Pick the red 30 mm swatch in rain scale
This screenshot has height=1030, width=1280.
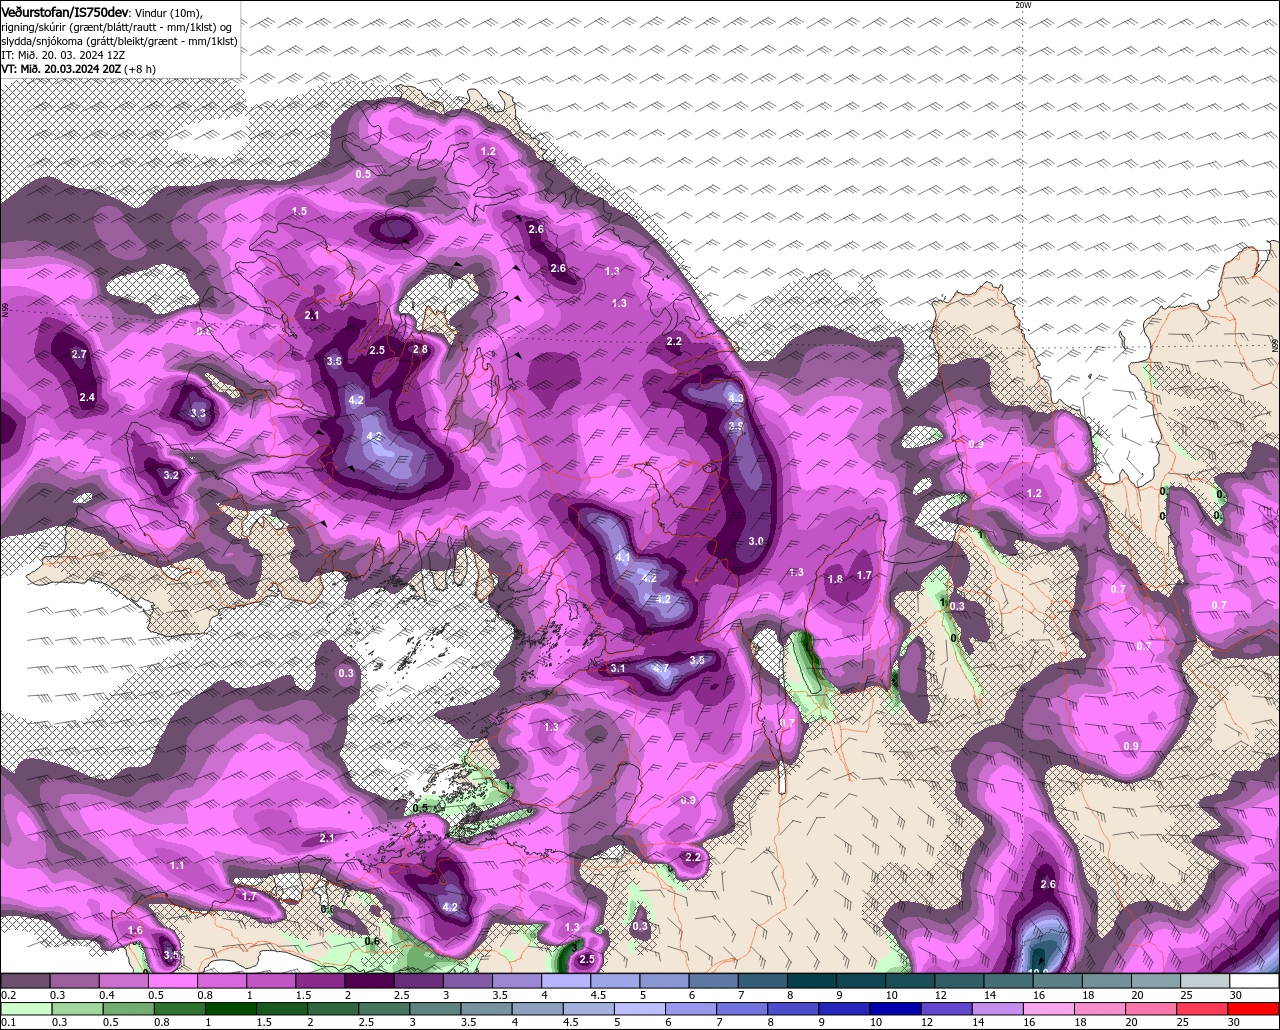[1255, 1008]
